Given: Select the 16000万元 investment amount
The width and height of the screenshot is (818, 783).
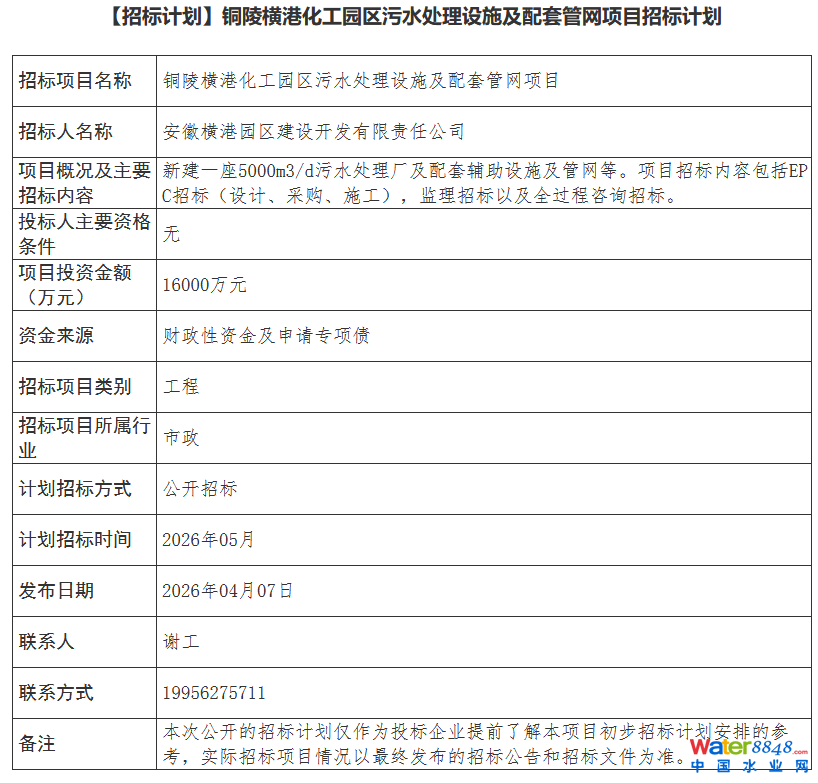Looking at the screenshot, I should 204,285.
